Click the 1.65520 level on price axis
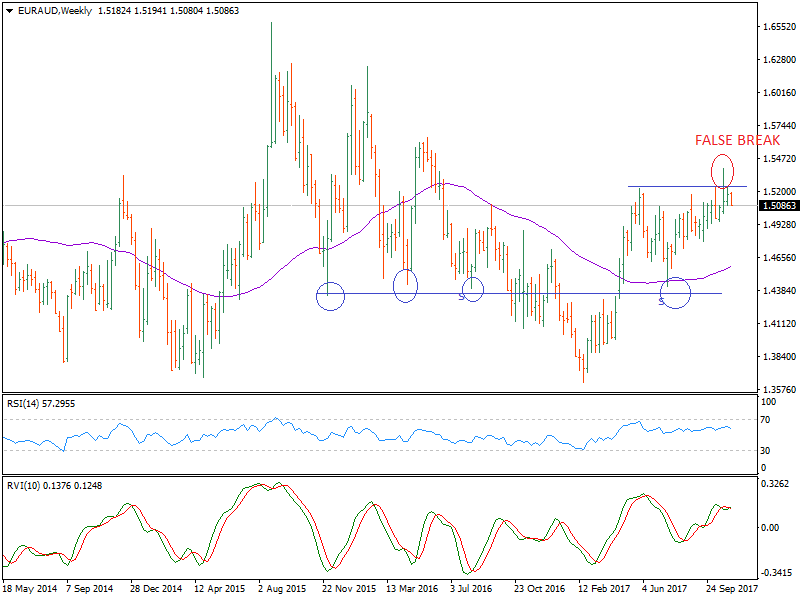800x600 pixels. click(777, 27)
